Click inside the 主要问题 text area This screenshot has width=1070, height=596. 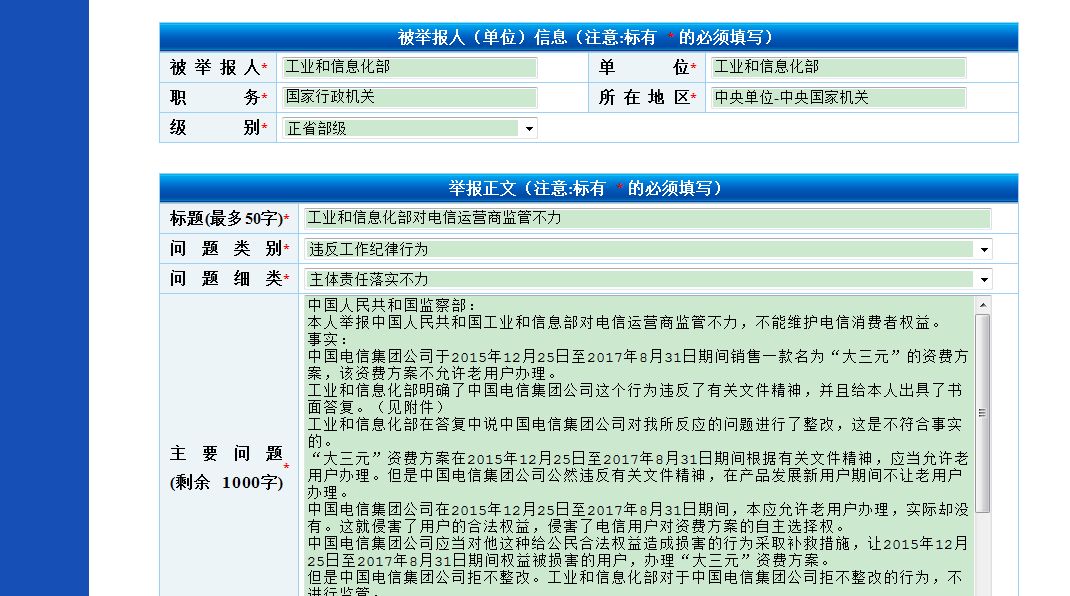point(638,447)
